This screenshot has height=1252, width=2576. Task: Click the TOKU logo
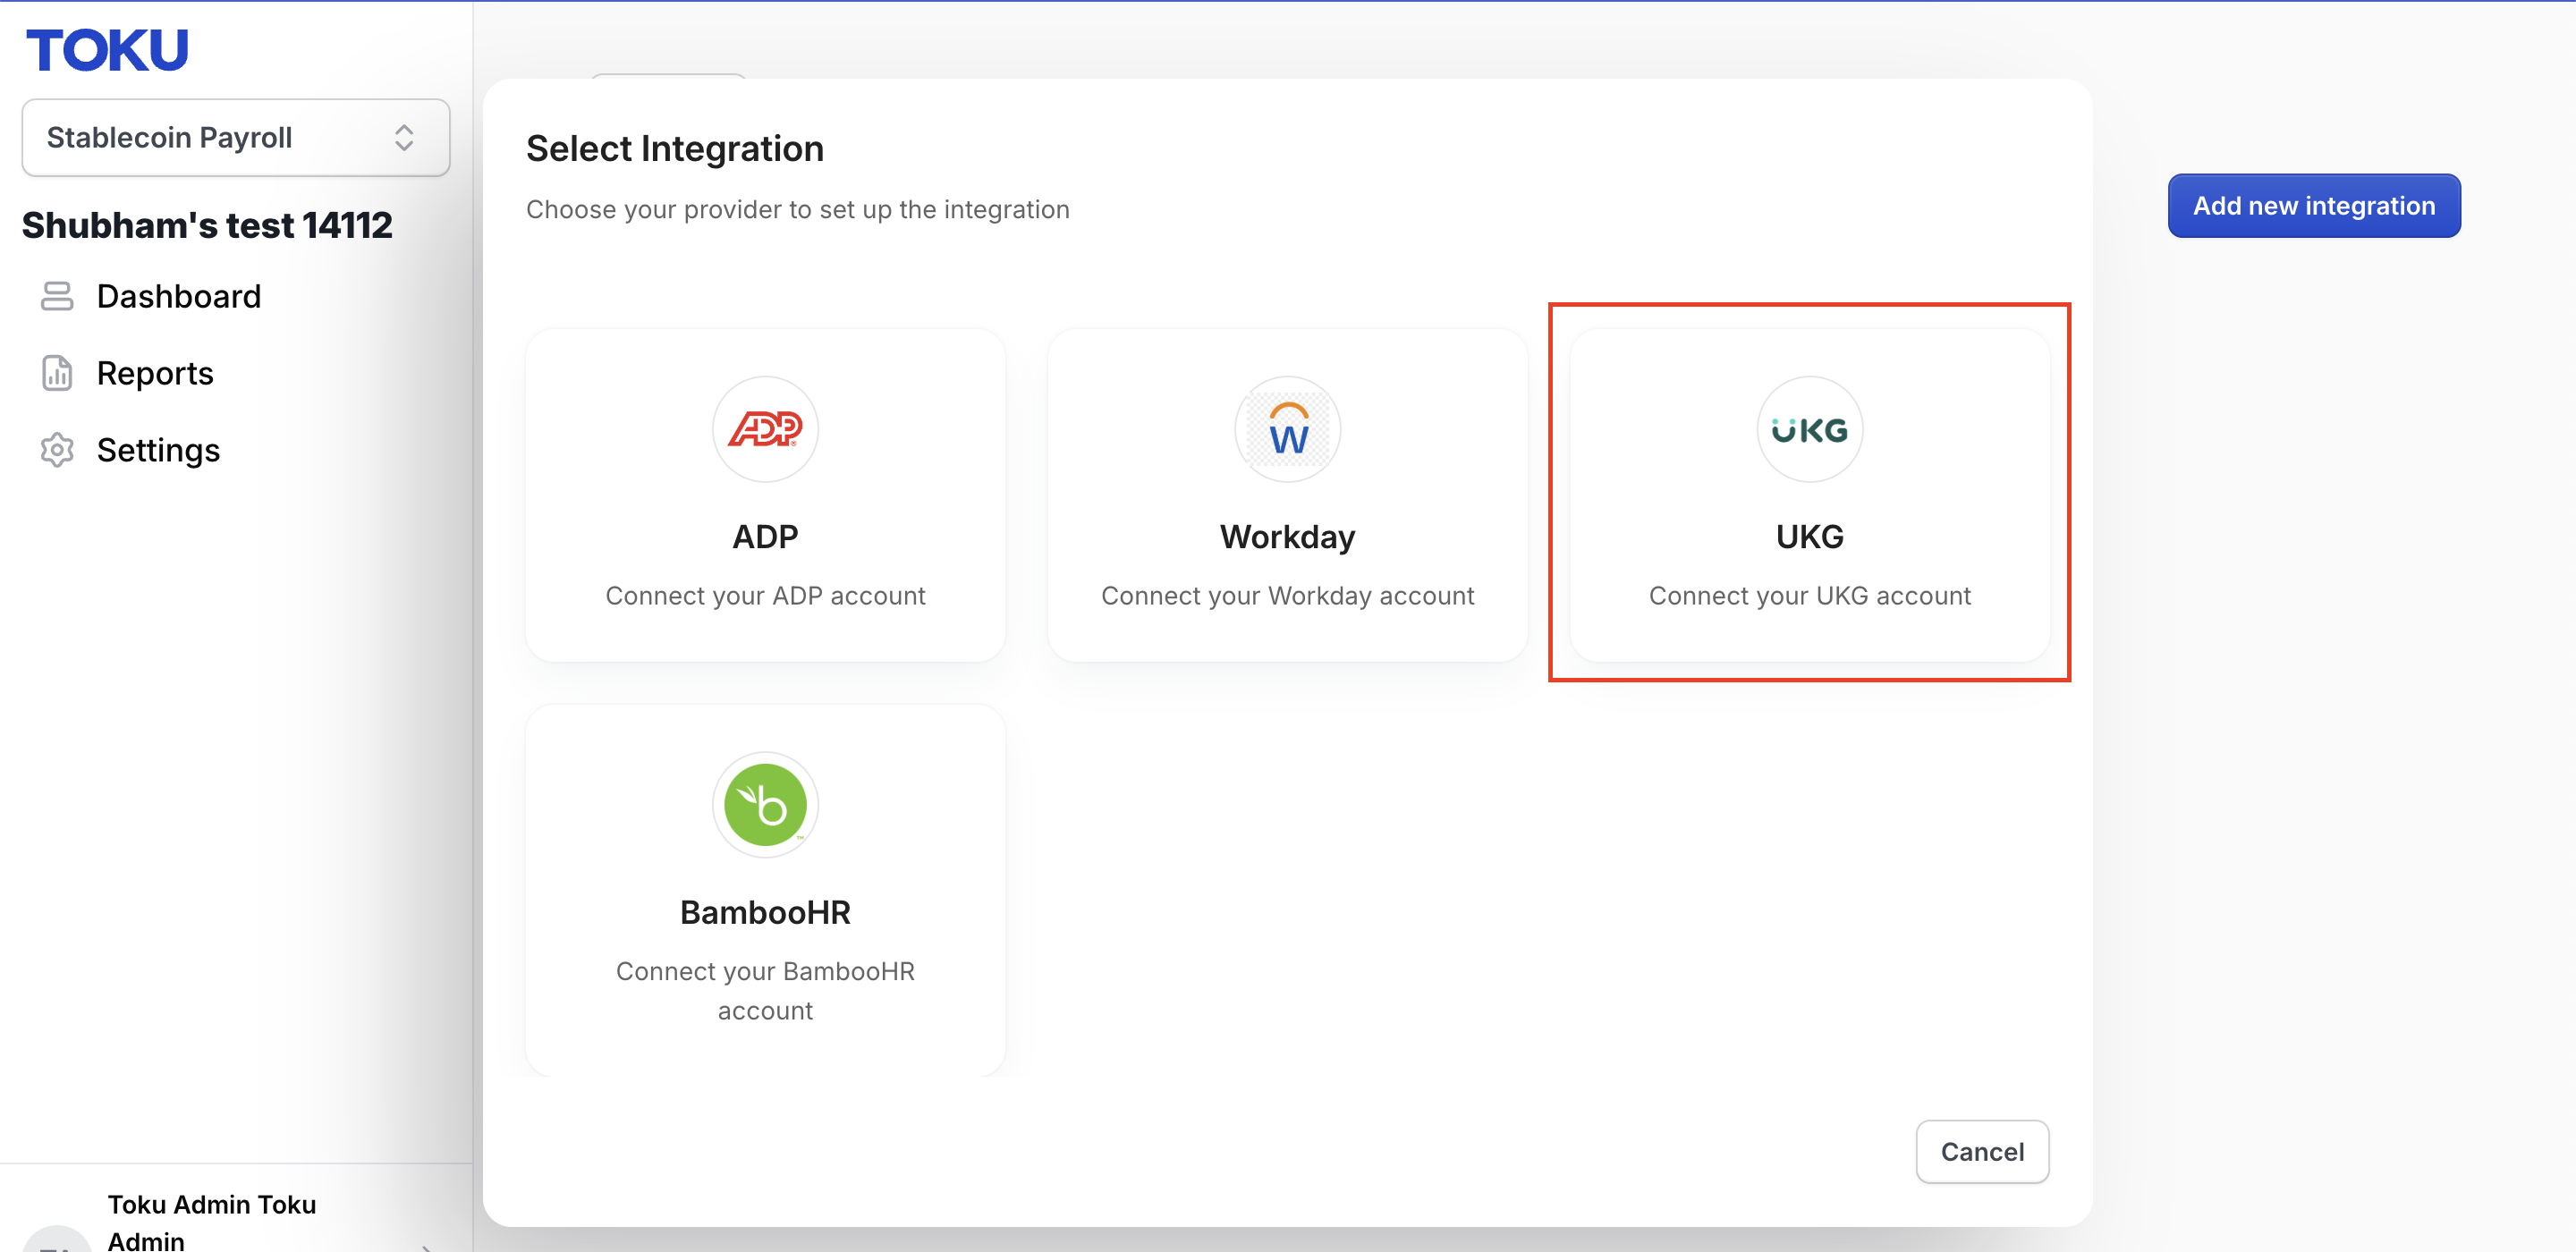pos(107,50)
